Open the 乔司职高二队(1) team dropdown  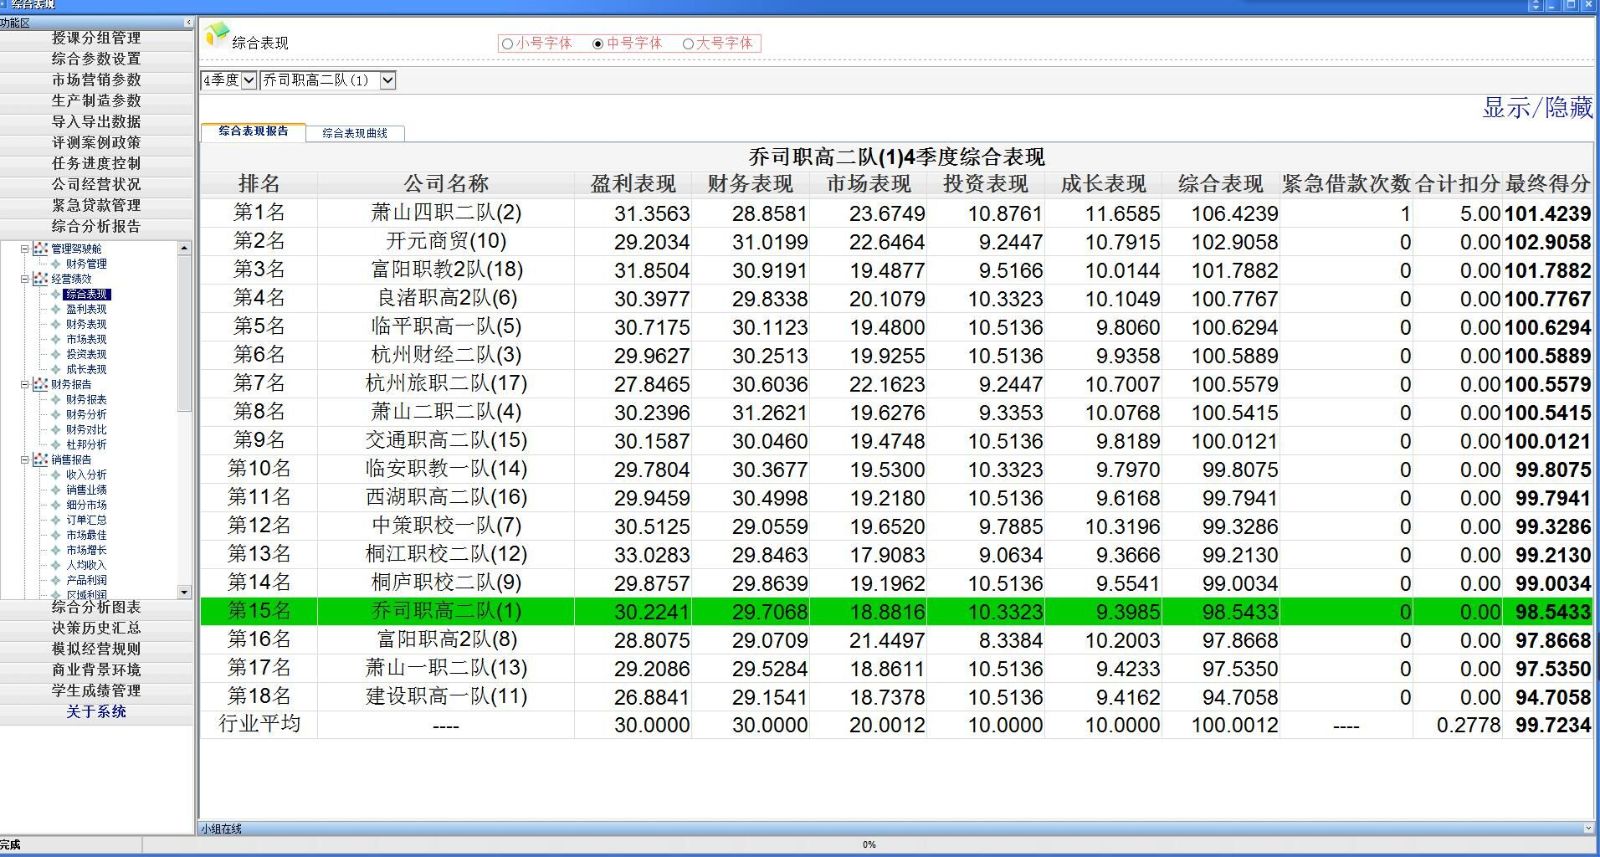point(387,80)
